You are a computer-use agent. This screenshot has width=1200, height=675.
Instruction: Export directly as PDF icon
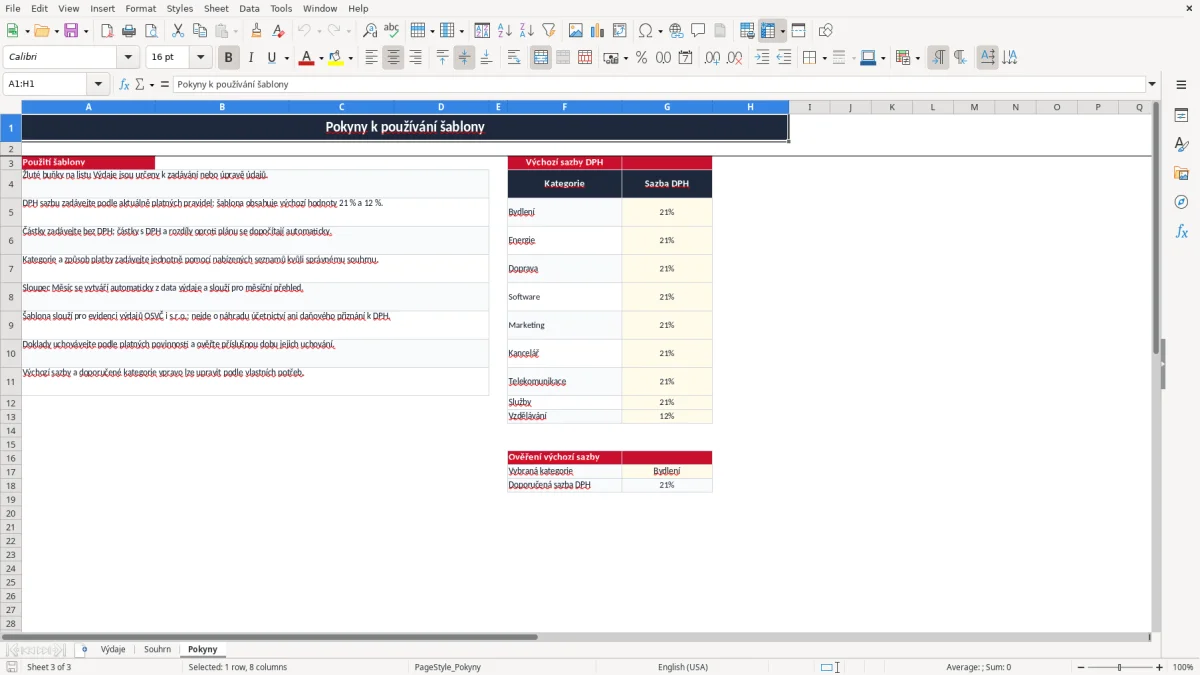click(x=107, y=31)
